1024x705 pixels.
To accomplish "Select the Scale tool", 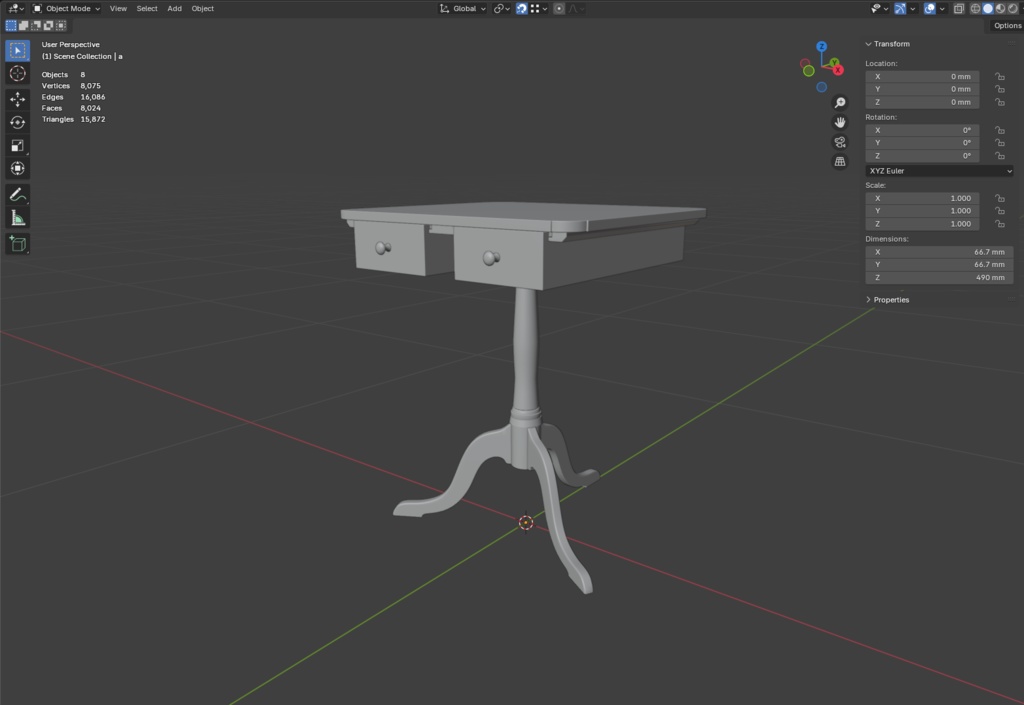I will coord(18,146).
